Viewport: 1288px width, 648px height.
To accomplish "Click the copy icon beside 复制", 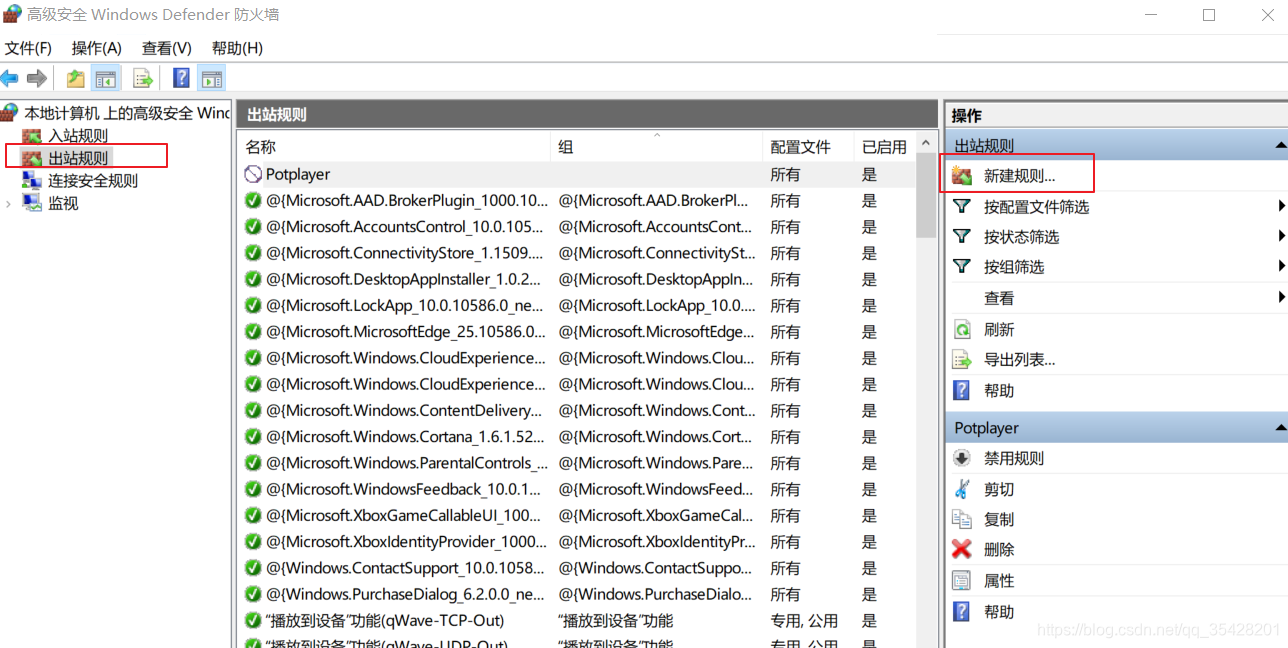I will tap(962, 519).
